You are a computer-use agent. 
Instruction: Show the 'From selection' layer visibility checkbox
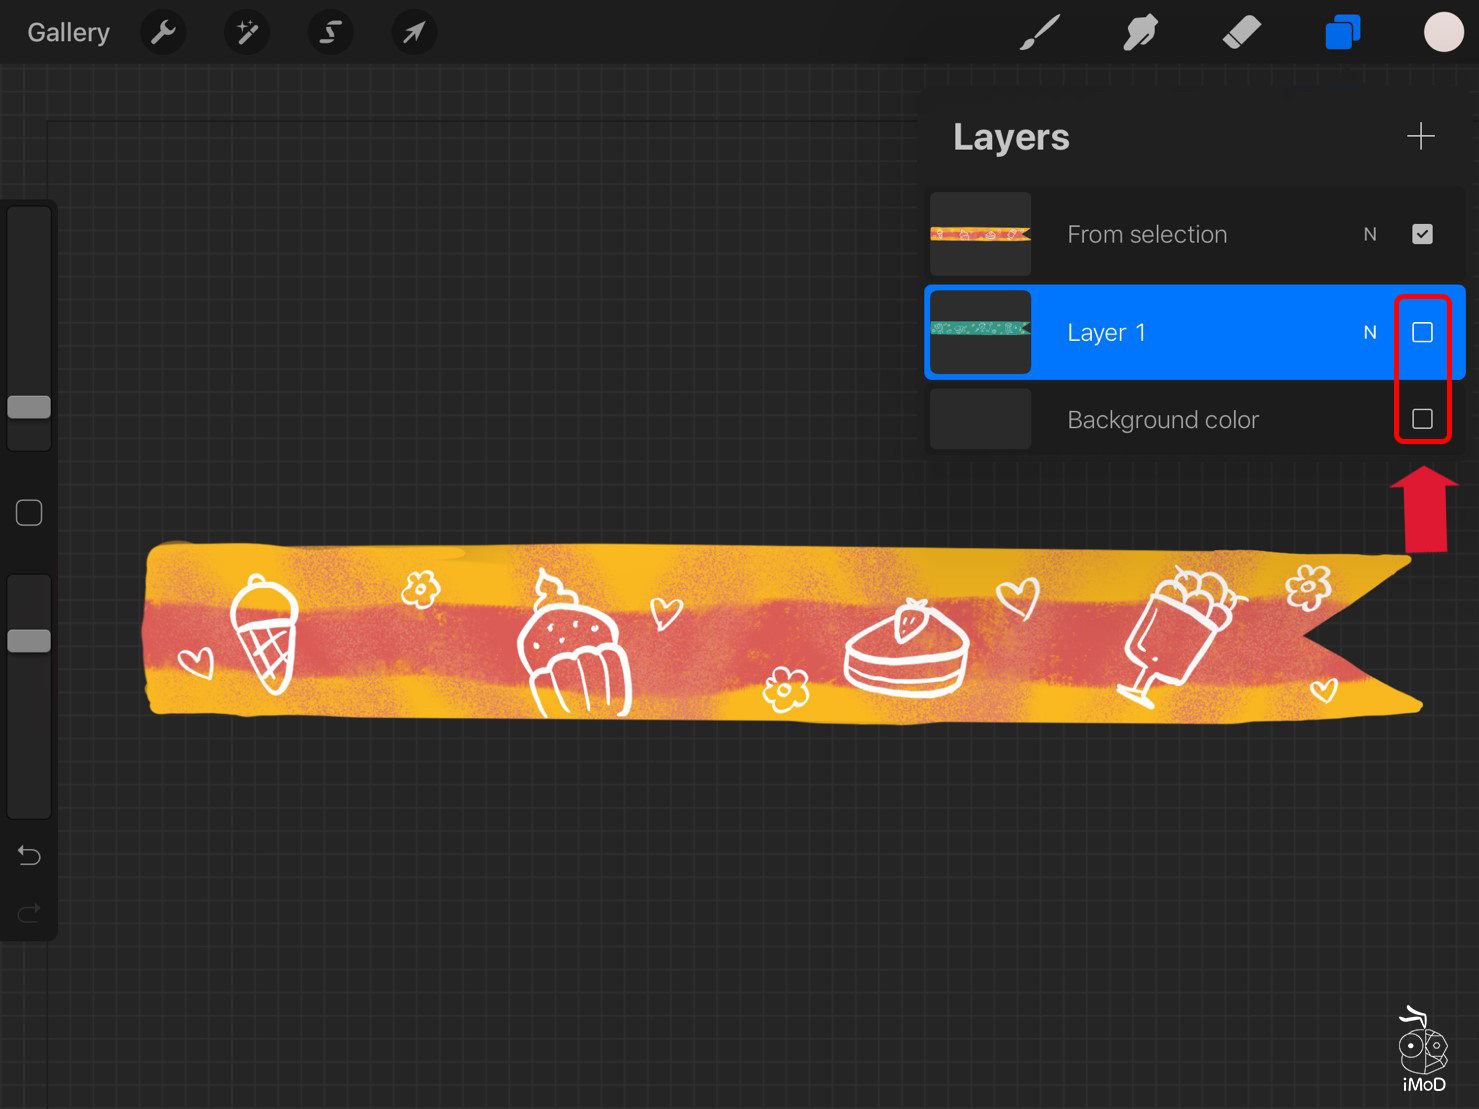click(1422, 233)
